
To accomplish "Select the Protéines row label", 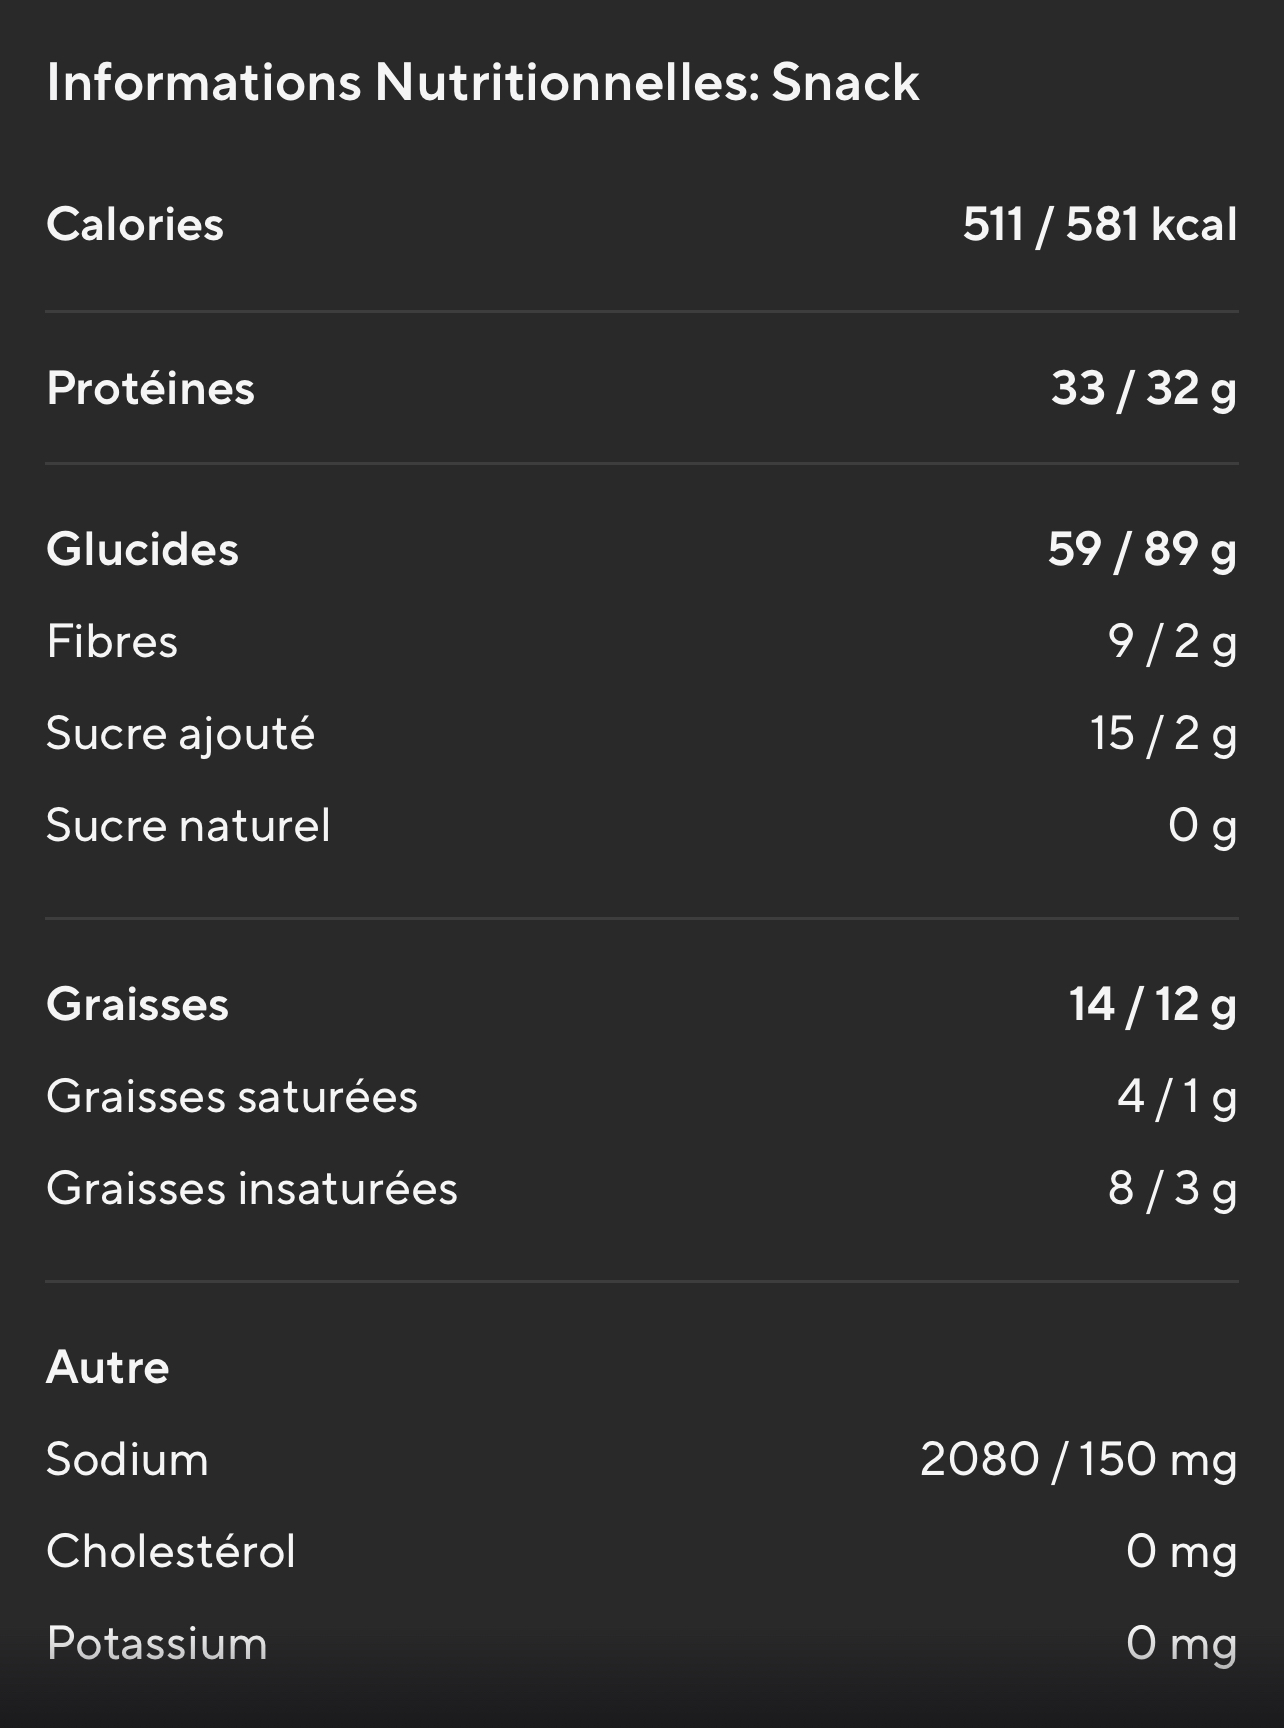I will tap(150, 388).
